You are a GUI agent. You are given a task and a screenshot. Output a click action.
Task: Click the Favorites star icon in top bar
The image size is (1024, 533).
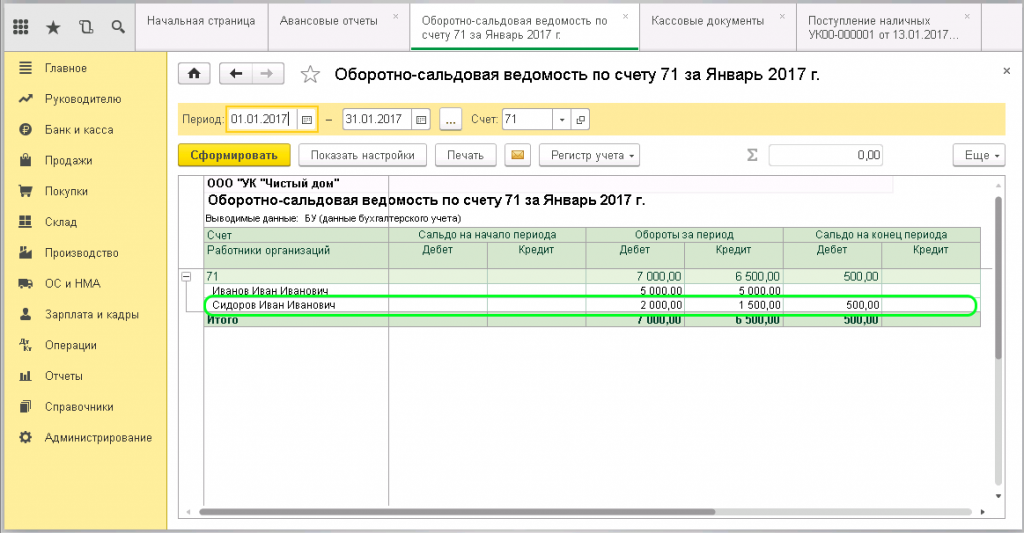pos(53,26)
